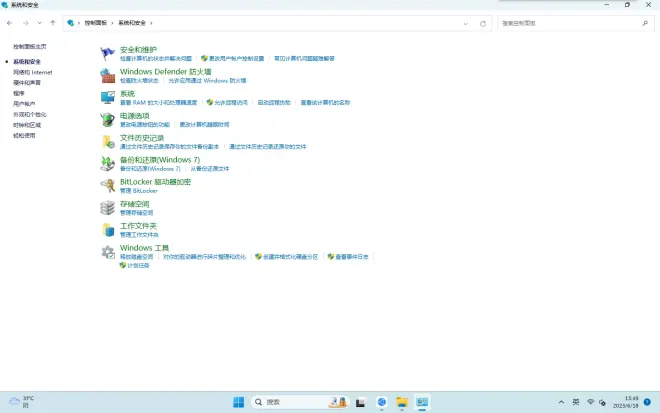
Task: Click the Windows 工具 gear icon
Action: click(x=107, y=252)
